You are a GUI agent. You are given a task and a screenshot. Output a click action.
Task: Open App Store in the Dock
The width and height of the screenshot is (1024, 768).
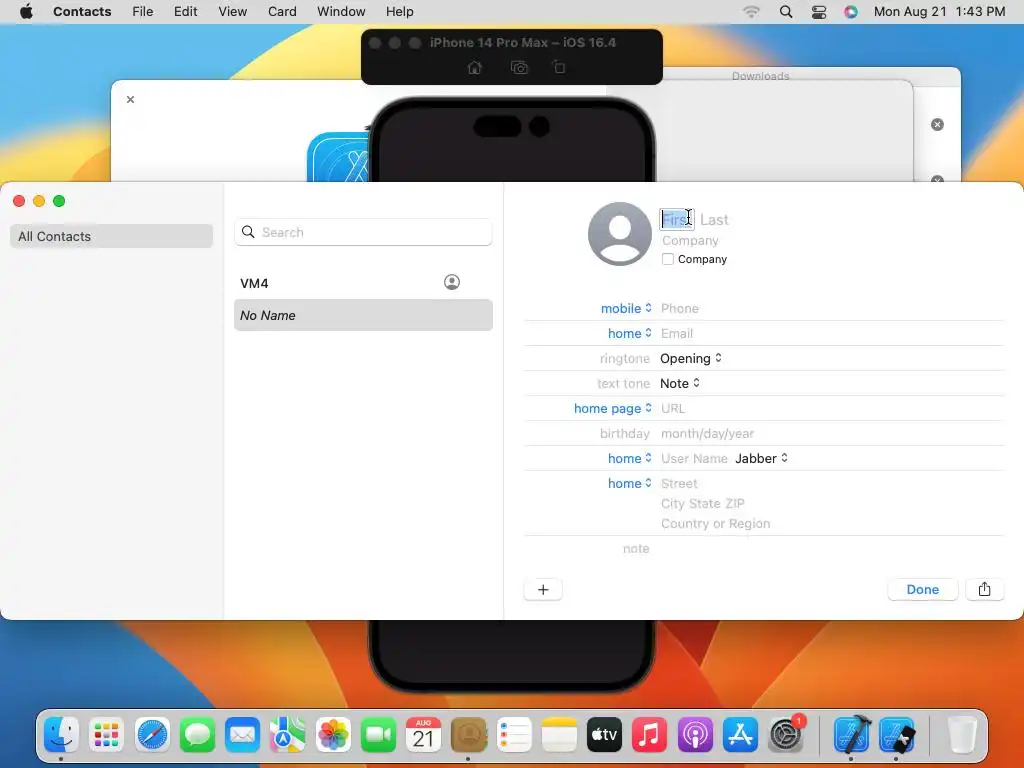tap(740, 735)
